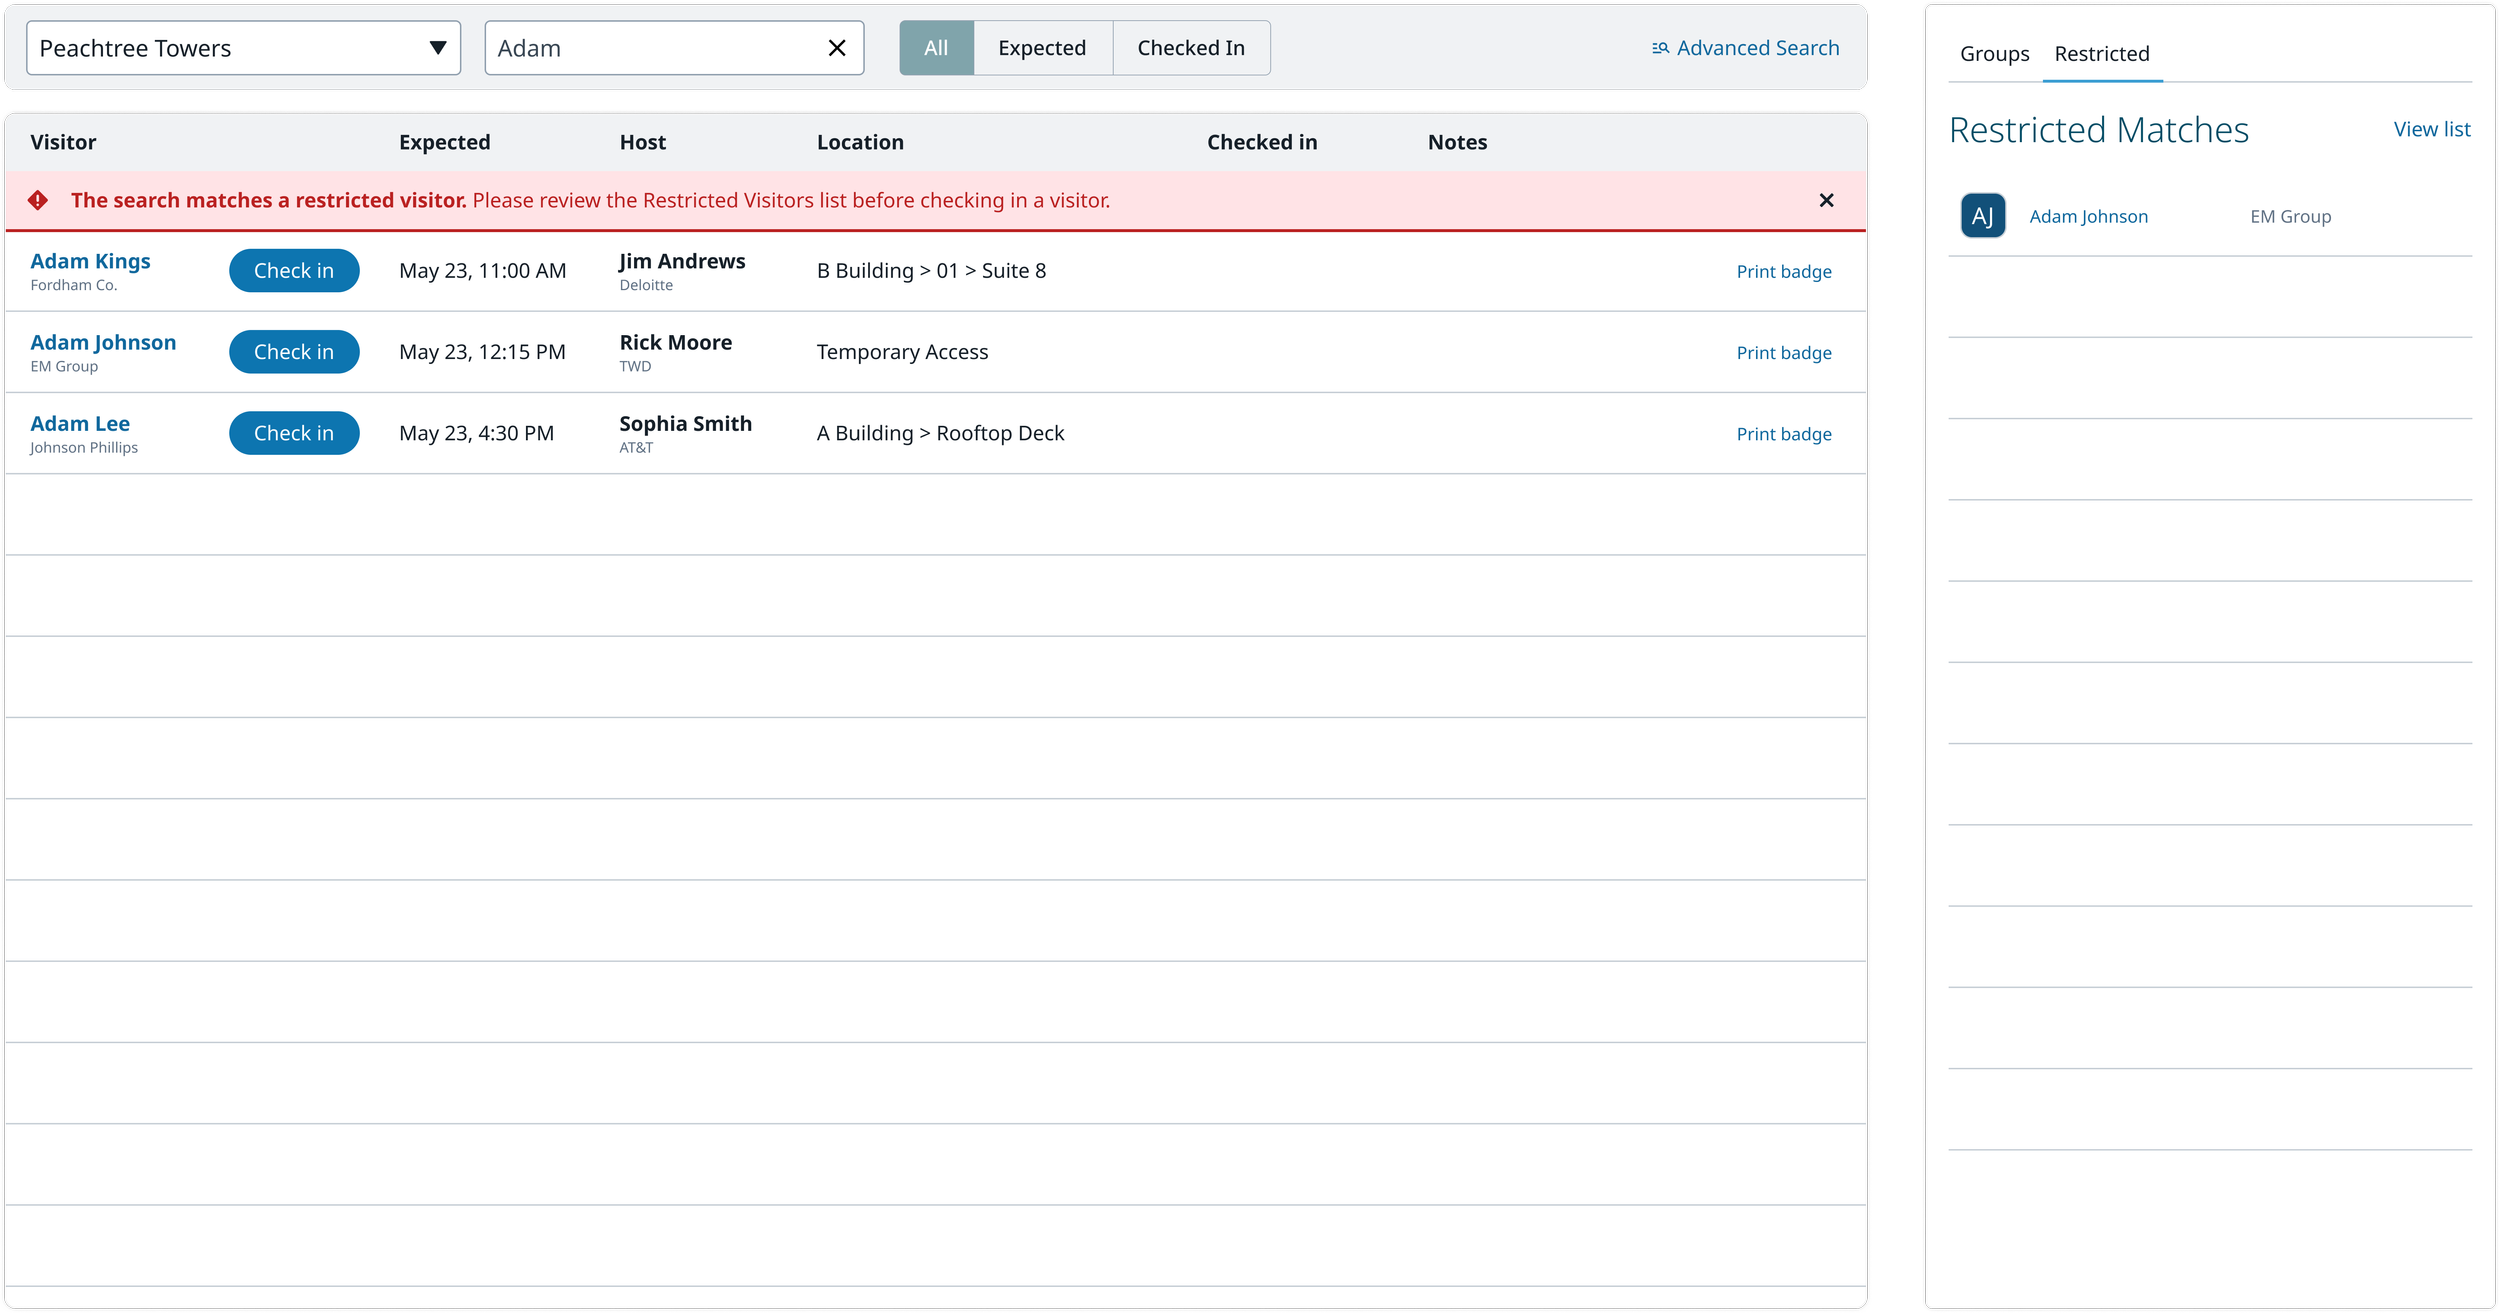Image resolution: width=2500 pixels, height=1313 pixels.
Task: Check in Adam Kings
Action: coord(294,271)
